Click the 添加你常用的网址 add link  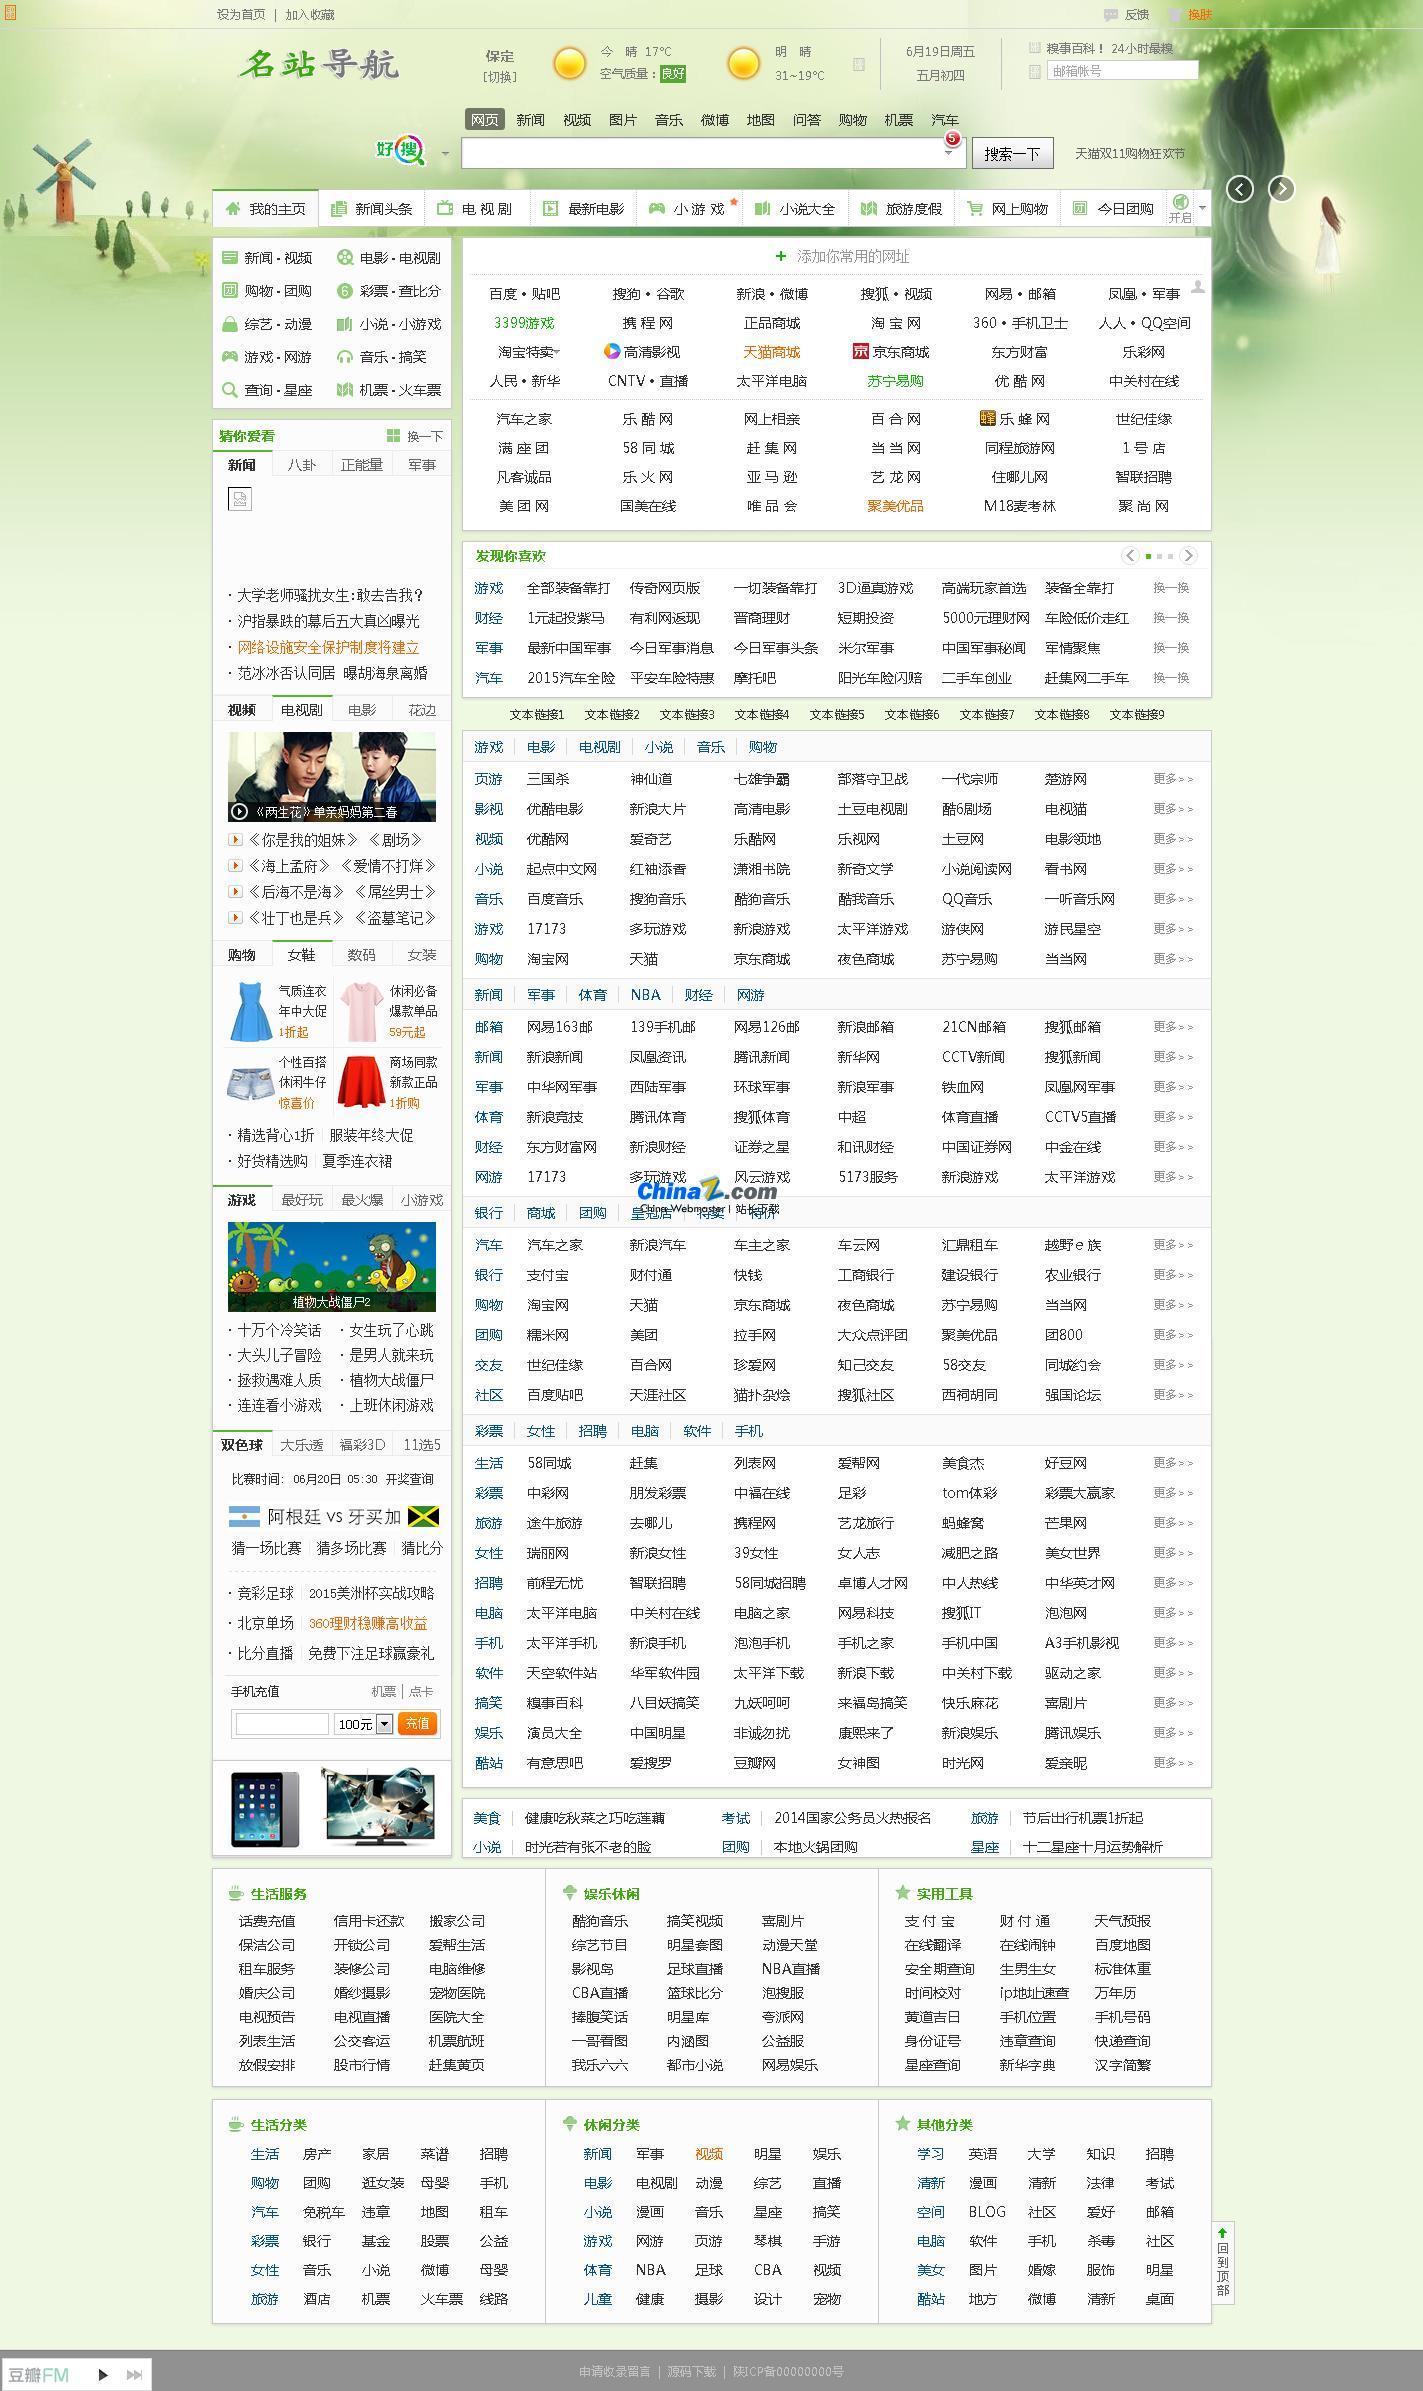tap(842, 257)
